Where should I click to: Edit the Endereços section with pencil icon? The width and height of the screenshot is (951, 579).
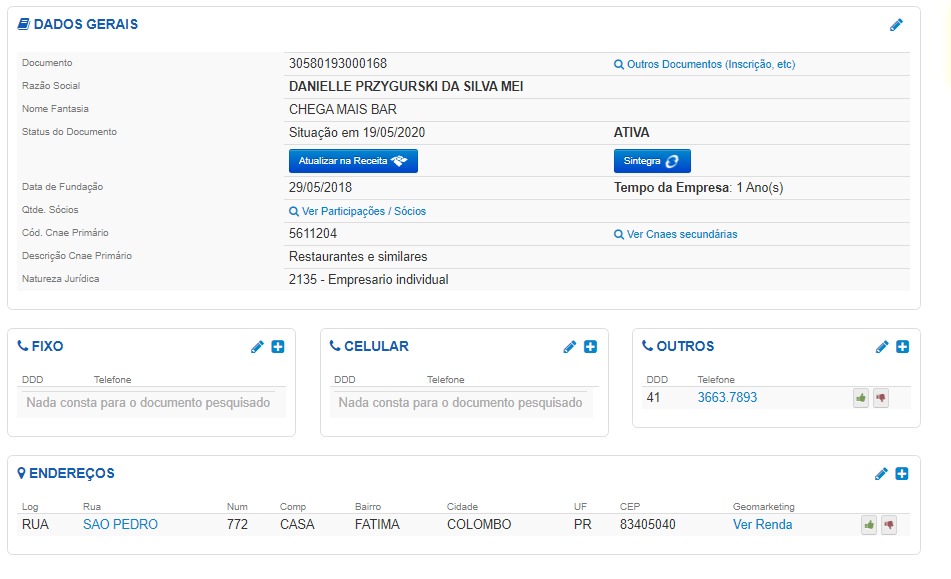click(882, 474)
